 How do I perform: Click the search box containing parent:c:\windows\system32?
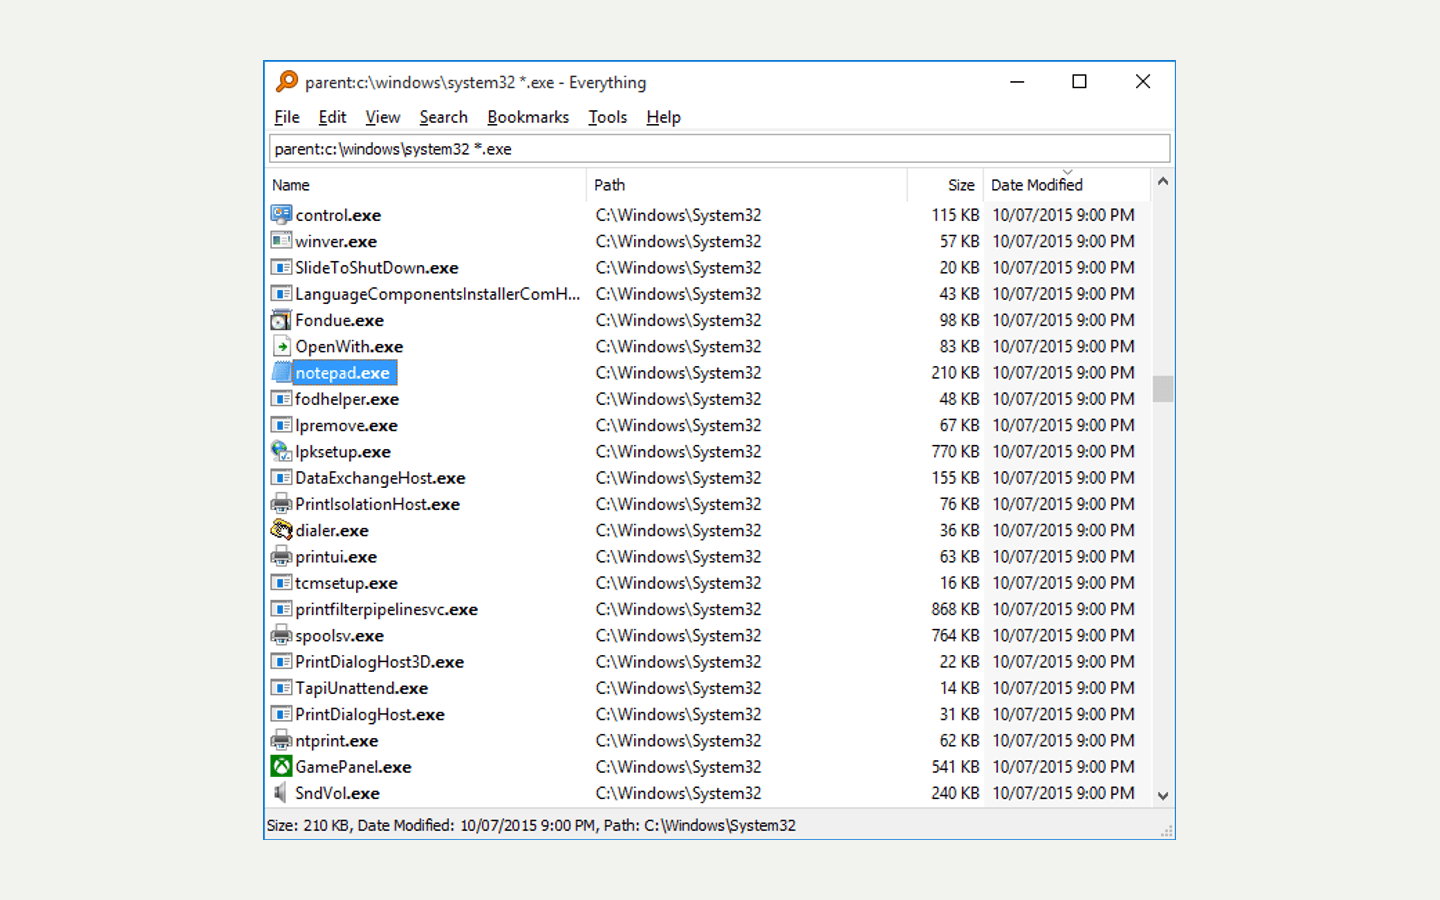pyautogui.click(x=719, y=149)
